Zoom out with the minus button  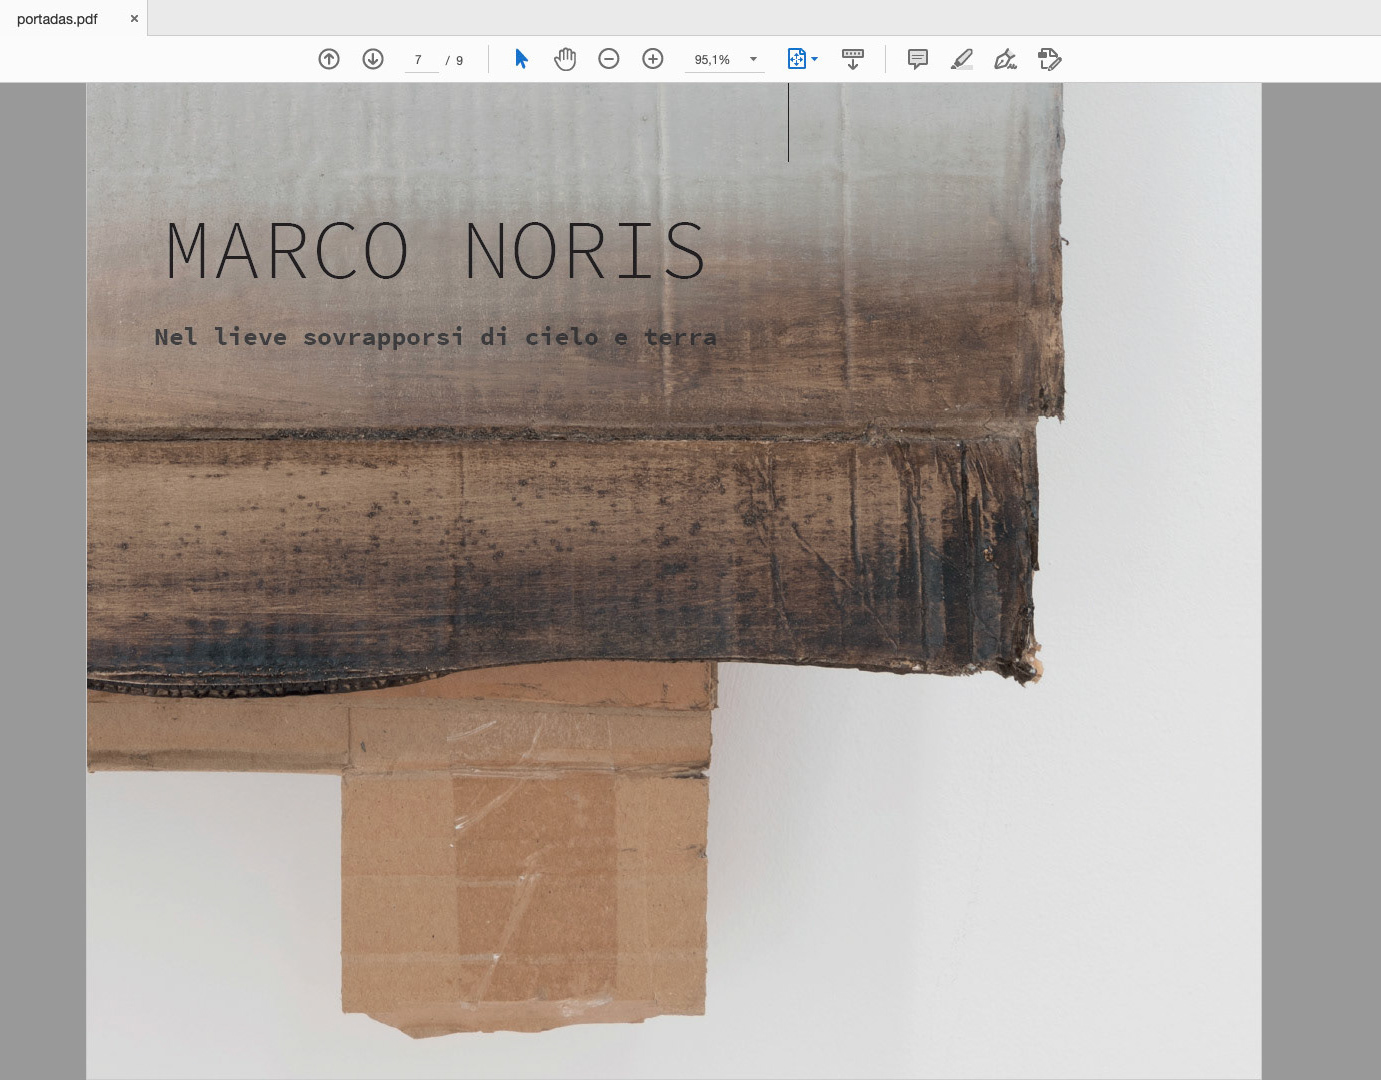(x=609, y=59)
